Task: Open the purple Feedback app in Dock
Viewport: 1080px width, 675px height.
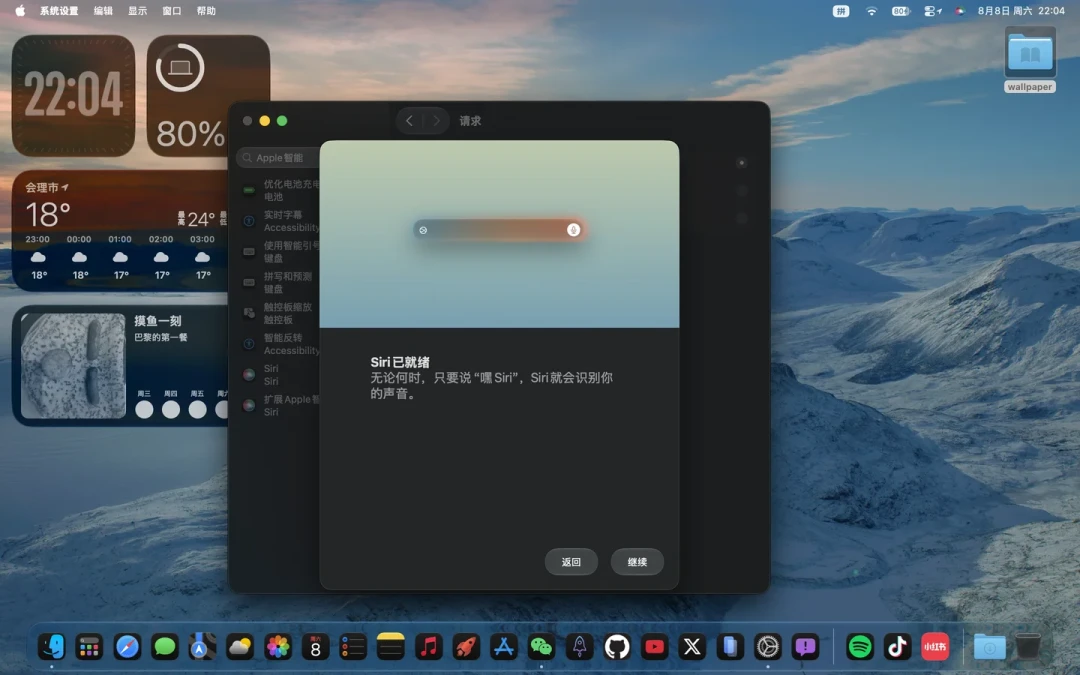Action: [805, 647]
